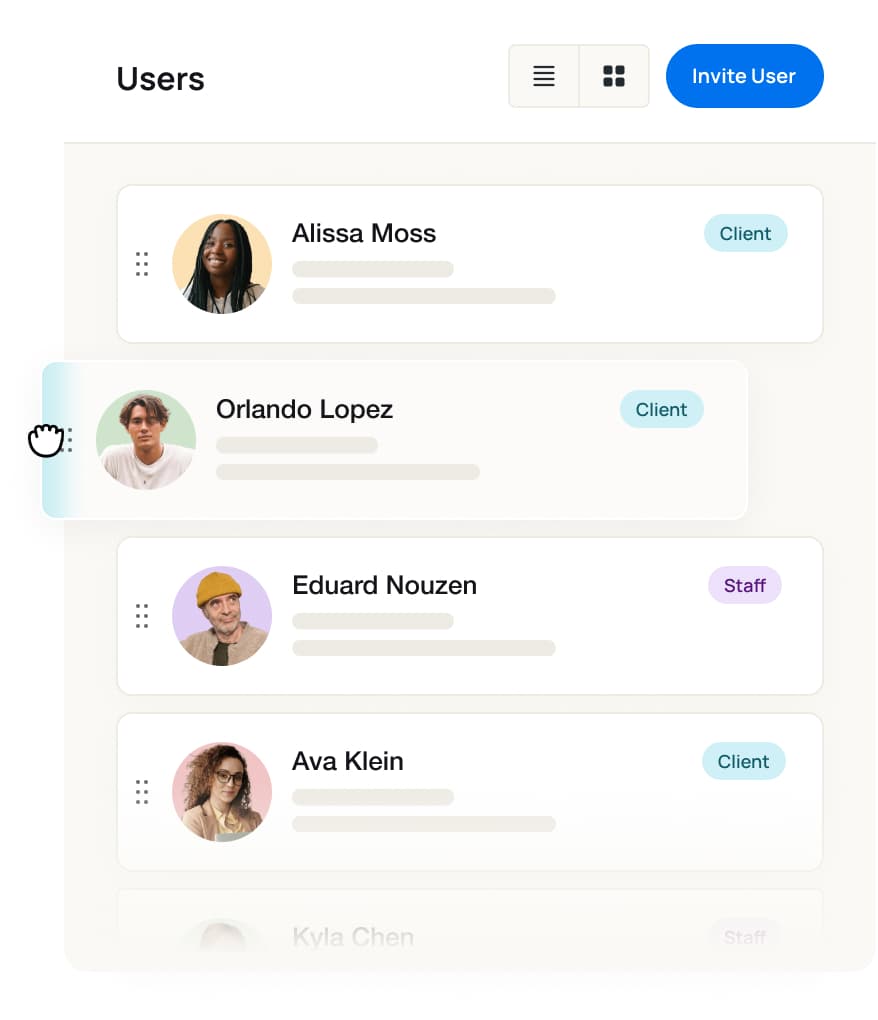Select Orlando Lopez's profile photo
Viewport: 878px width, 1020px height.
tap(146, 440)
